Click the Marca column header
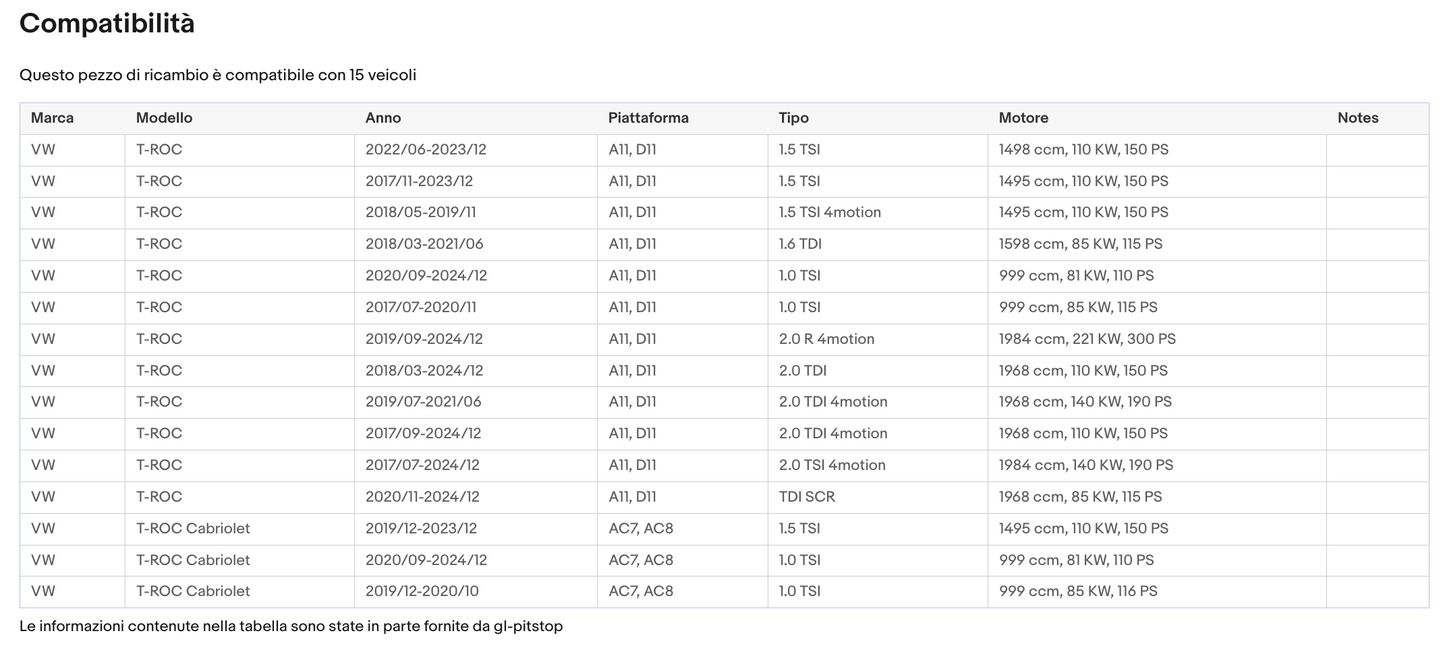 pyautogui.click(x=52, y=118)
